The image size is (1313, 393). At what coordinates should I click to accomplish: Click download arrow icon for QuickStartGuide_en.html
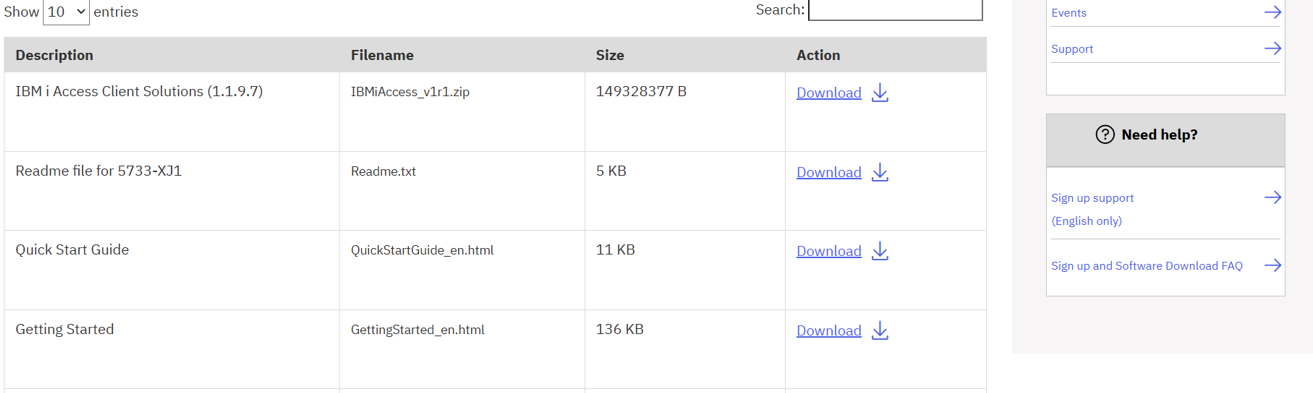pos(880,251)
